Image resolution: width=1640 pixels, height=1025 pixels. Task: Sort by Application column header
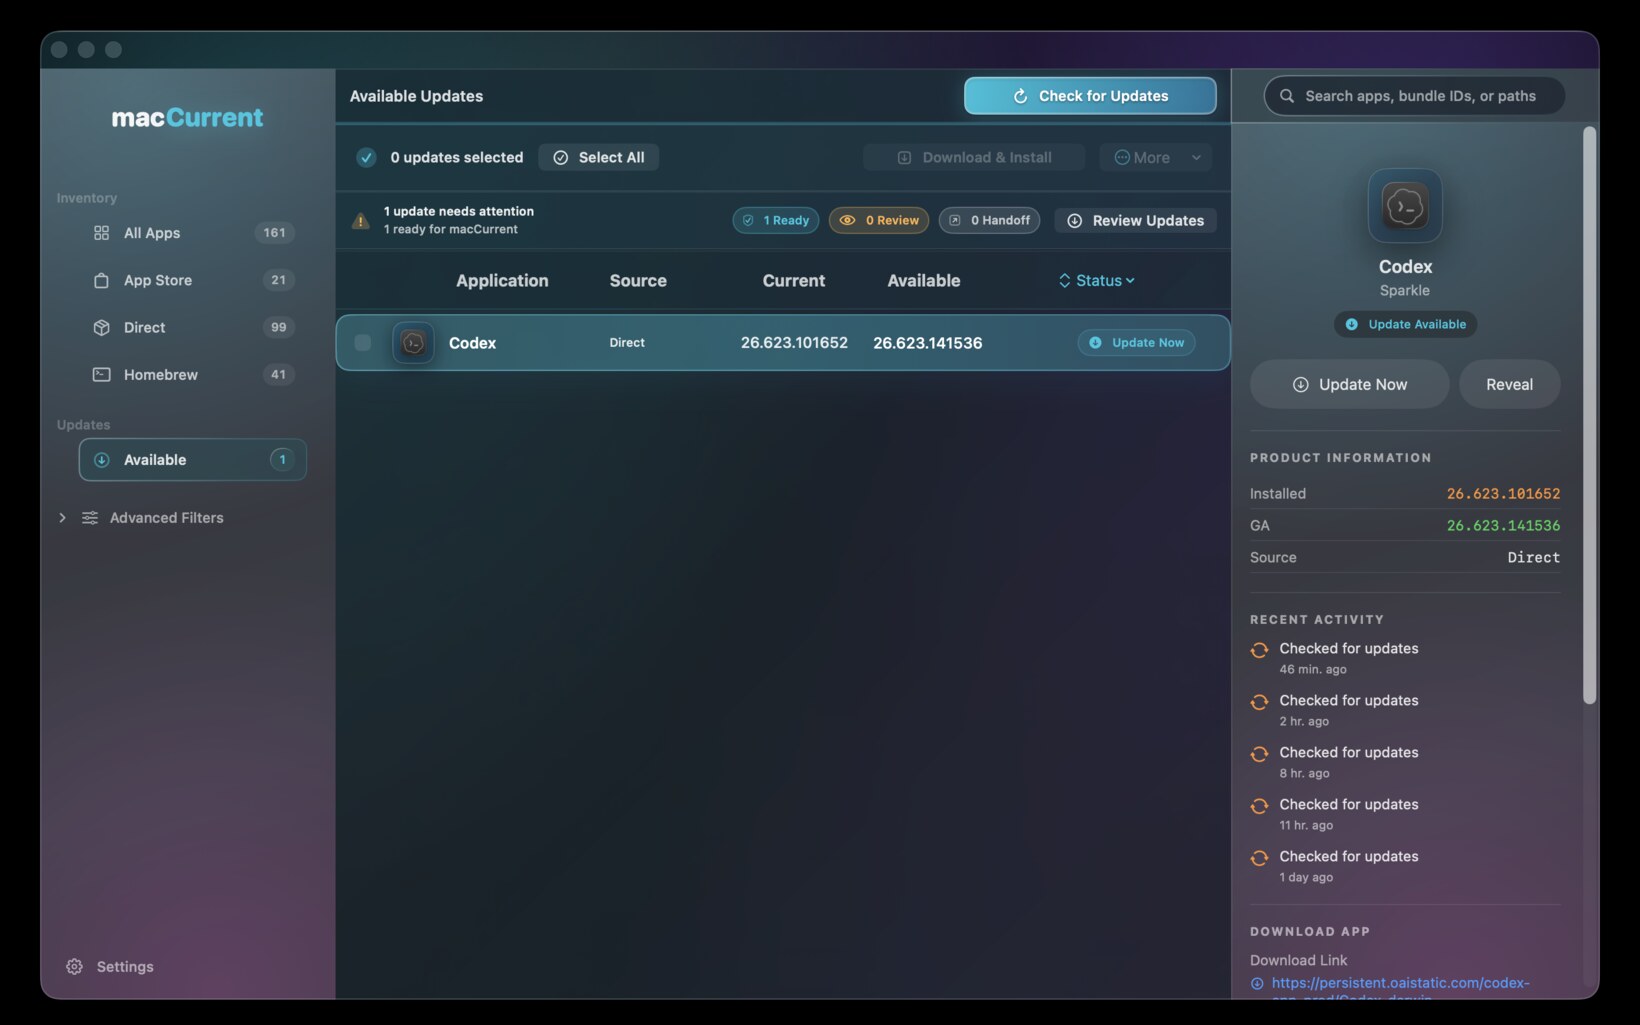(502, 281)
